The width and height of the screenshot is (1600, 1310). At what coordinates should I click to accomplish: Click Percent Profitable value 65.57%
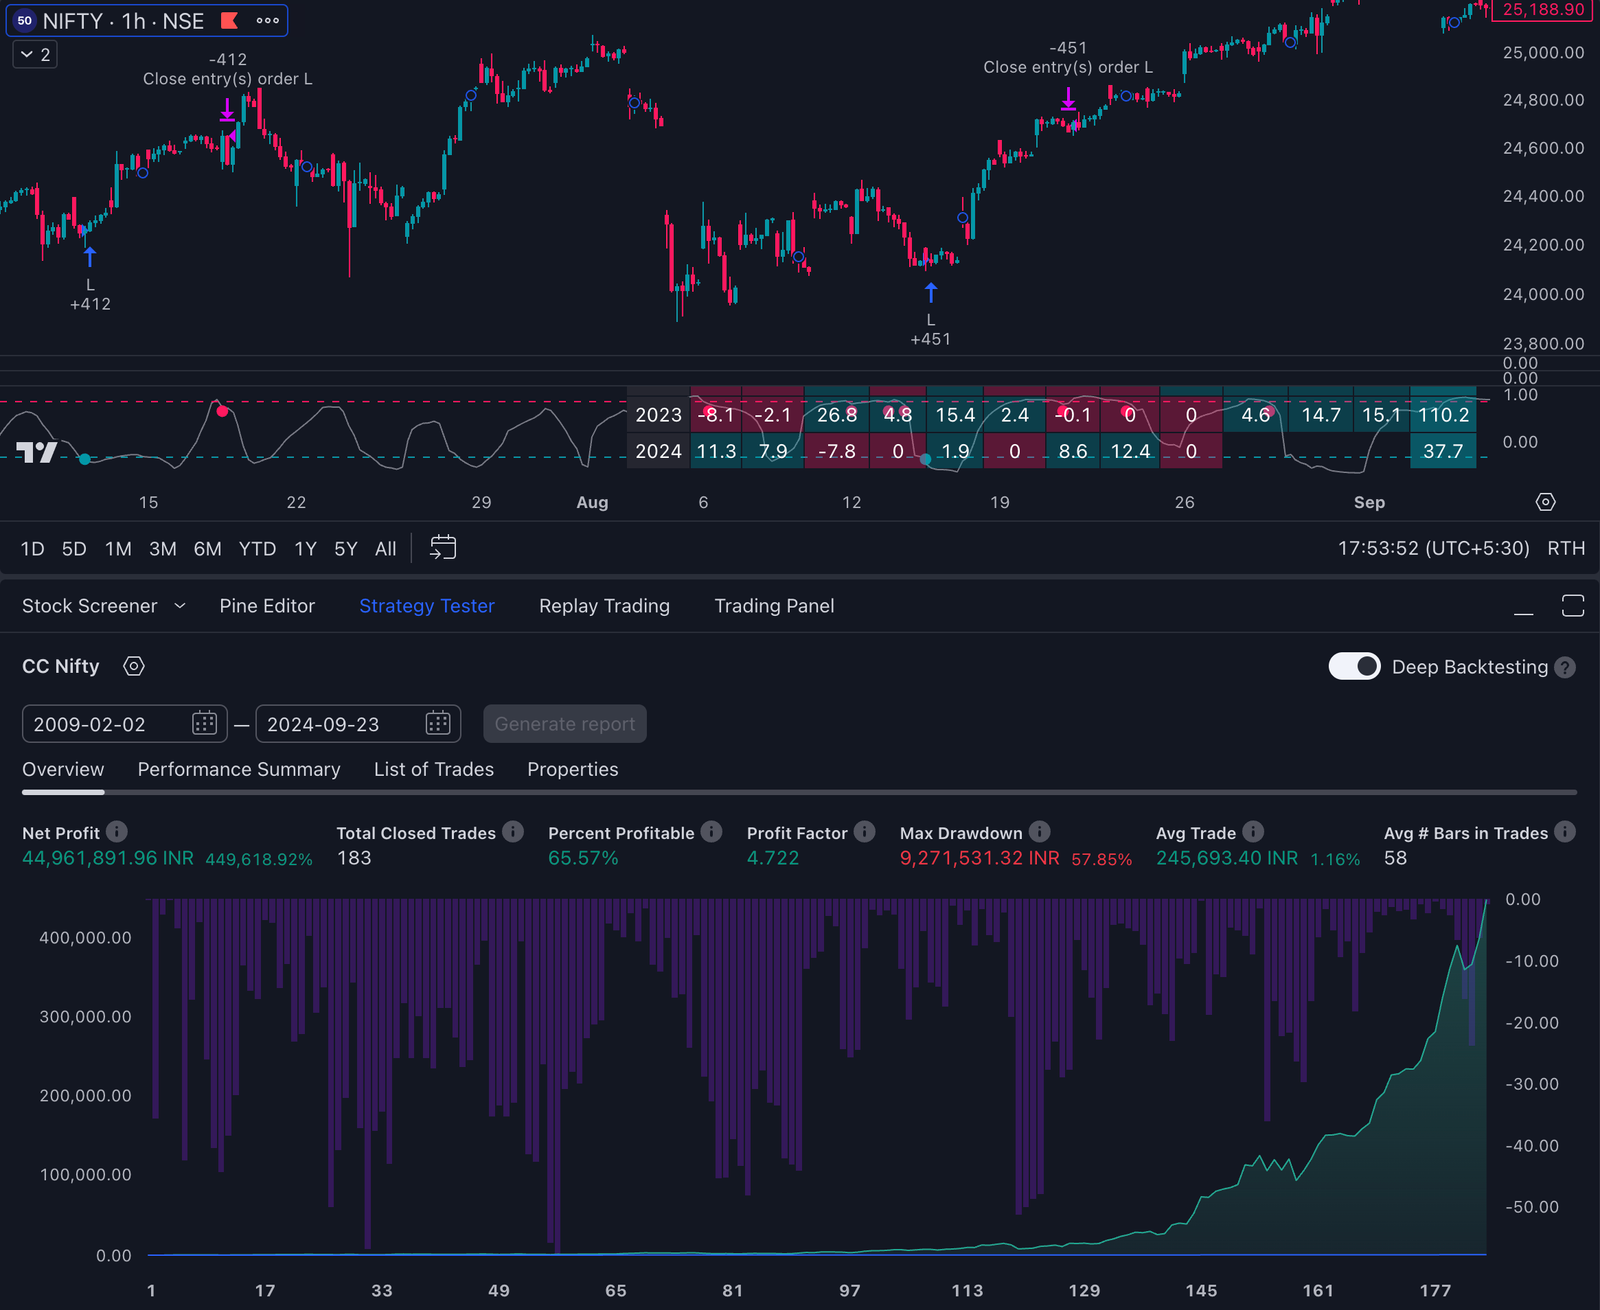583,858
